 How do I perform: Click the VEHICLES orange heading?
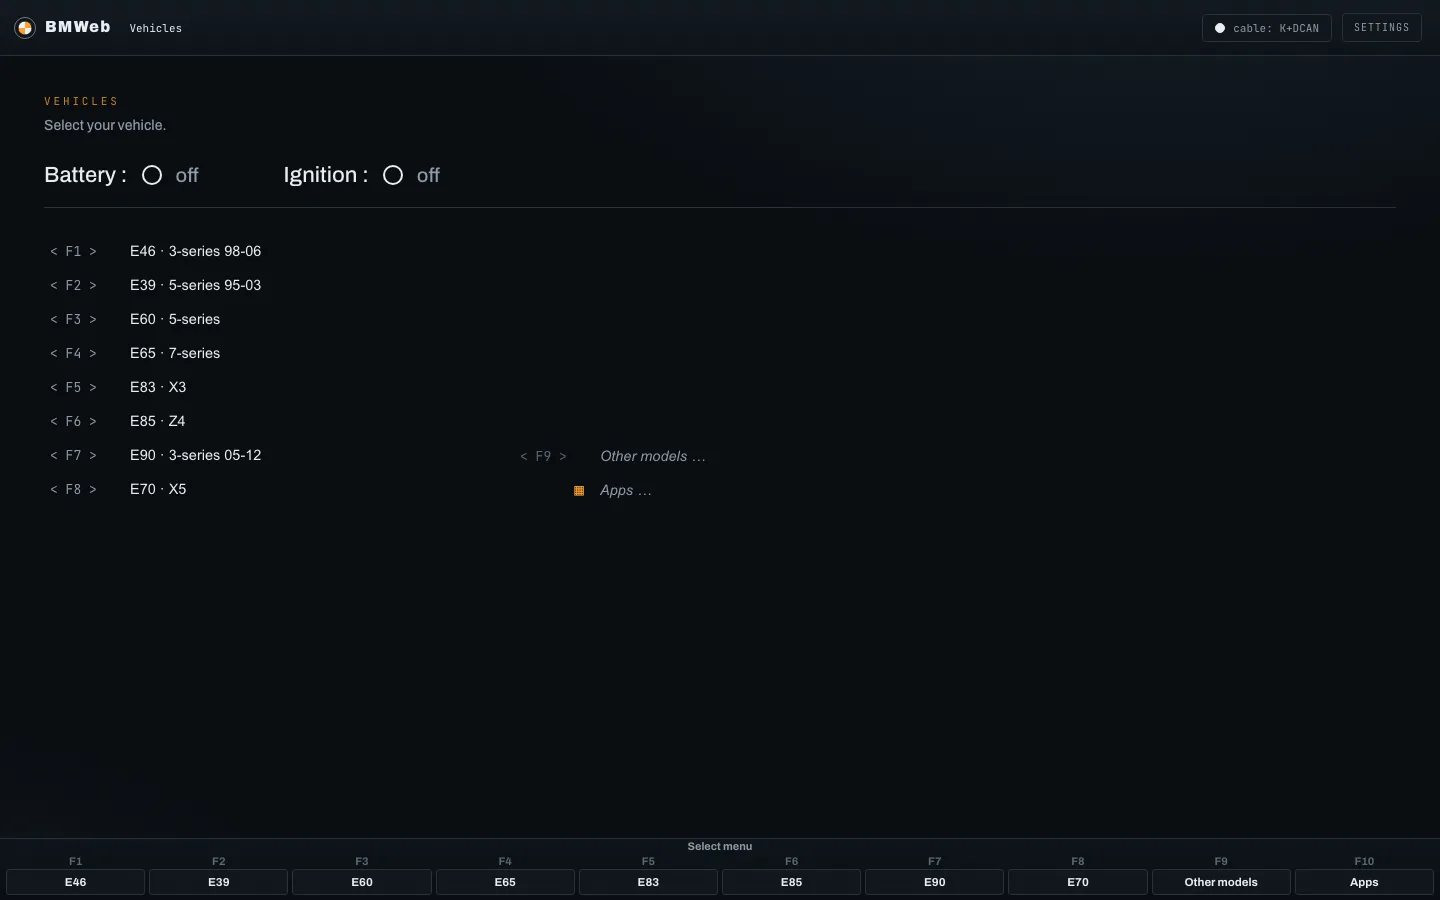coord(82,101)
